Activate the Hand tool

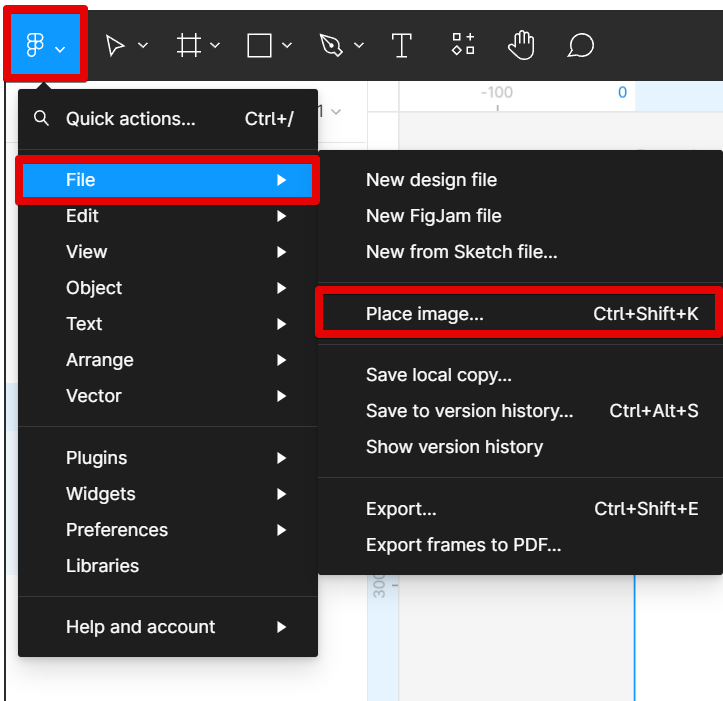tap(521, 46)
